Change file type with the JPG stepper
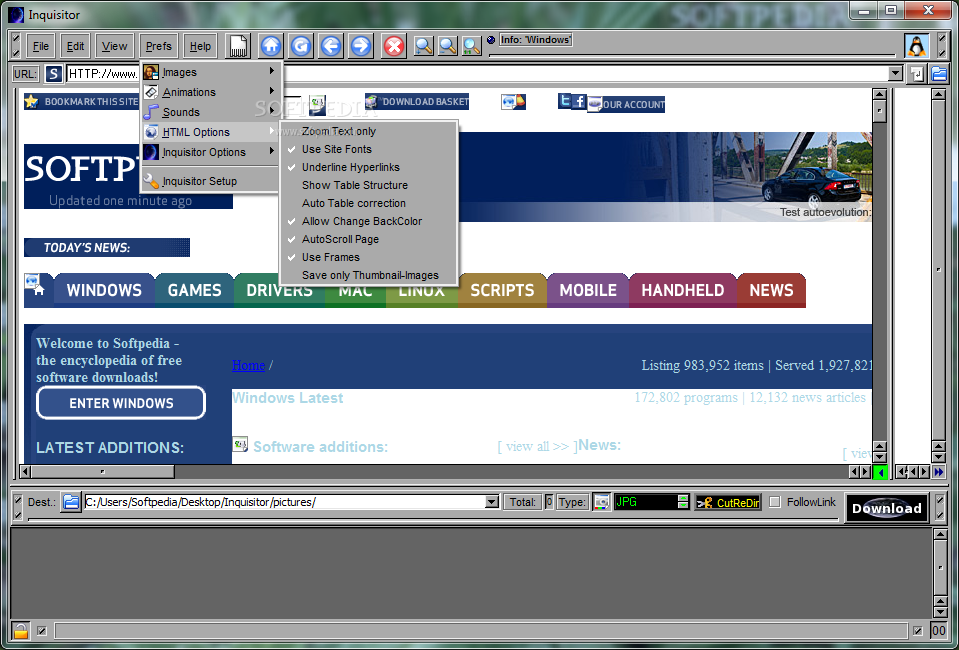 click(x=683, y=502)
